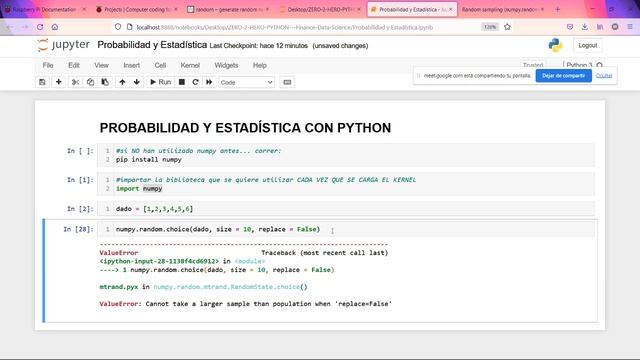Open the Help menu
The width and height of the screenshot is (640, 360).
coord(260,65)
